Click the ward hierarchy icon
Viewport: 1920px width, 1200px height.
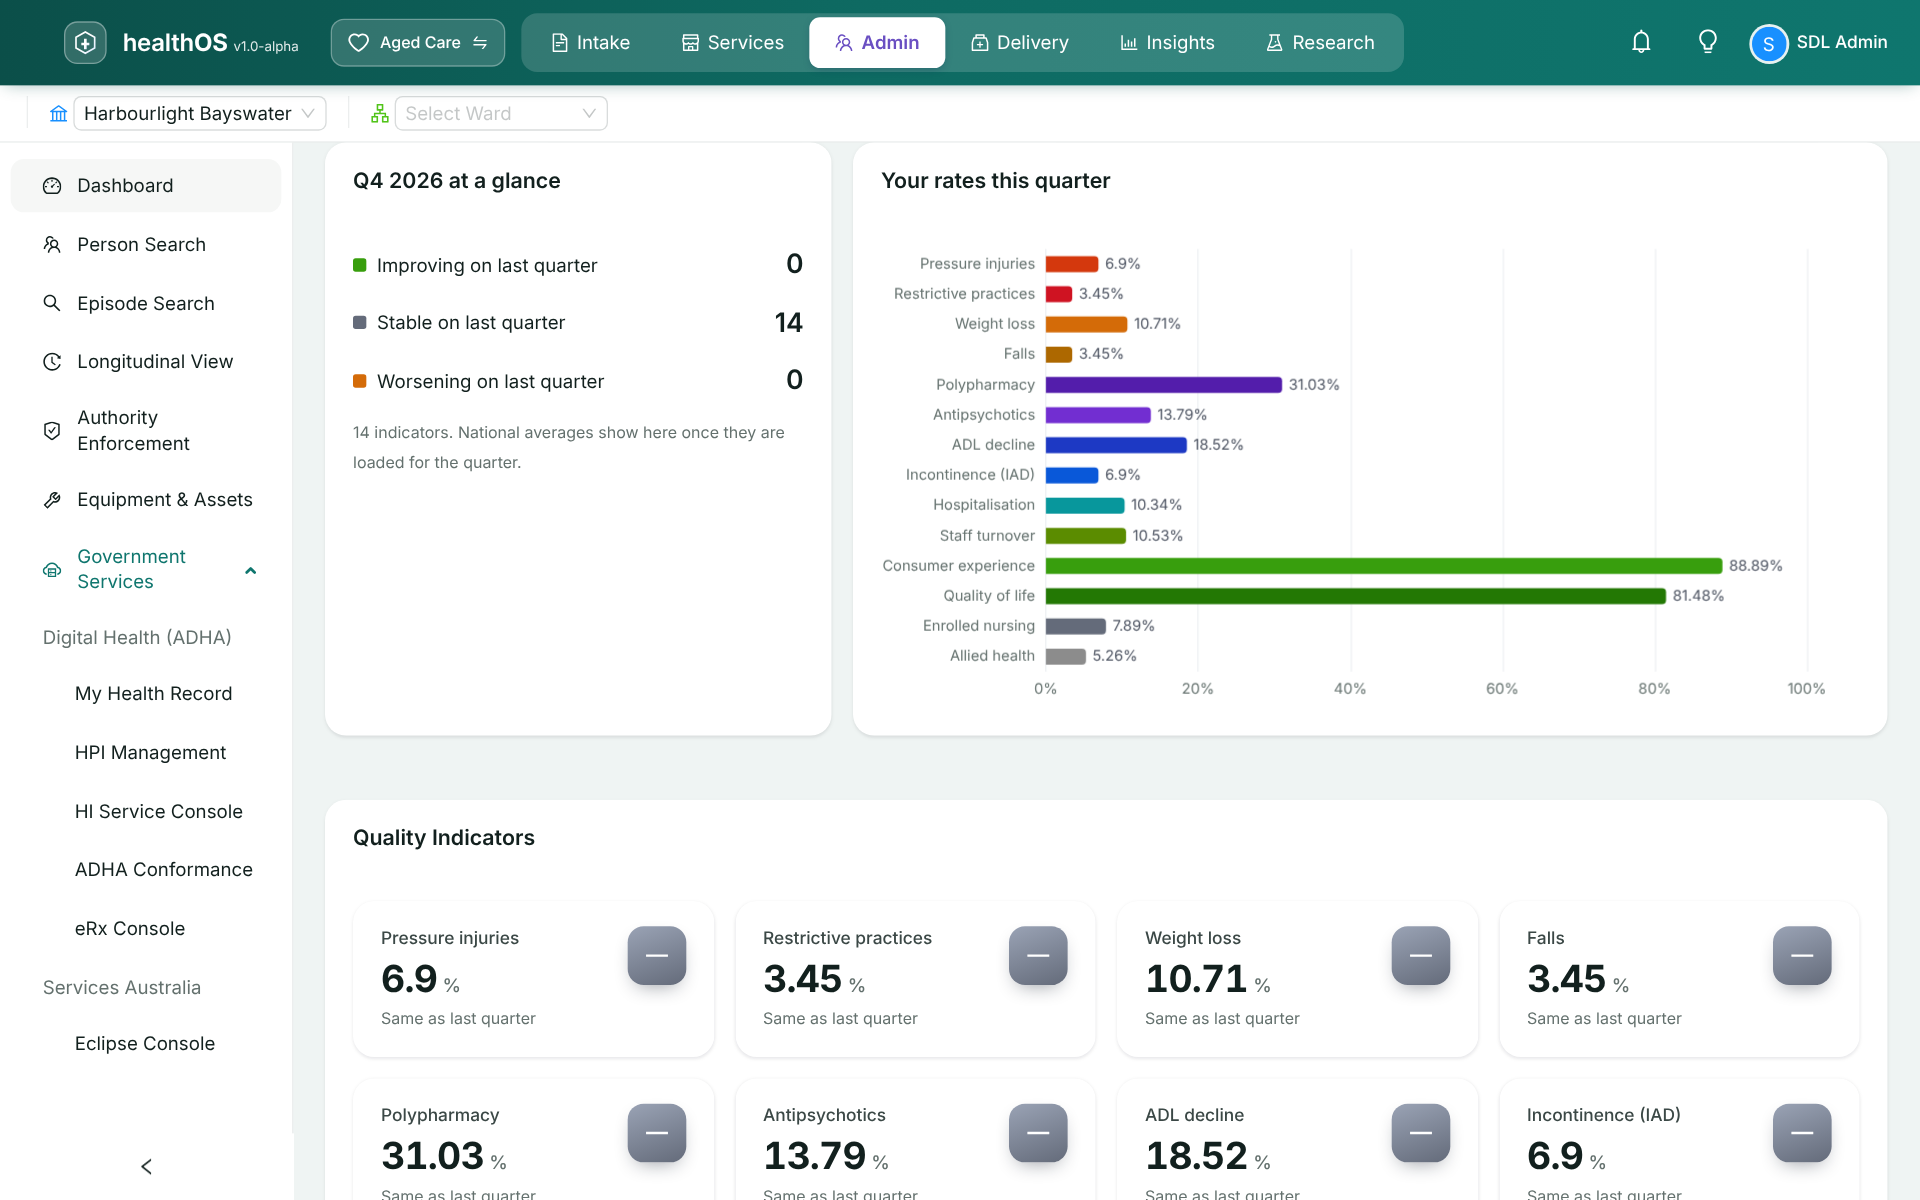[x=380, y=114]
